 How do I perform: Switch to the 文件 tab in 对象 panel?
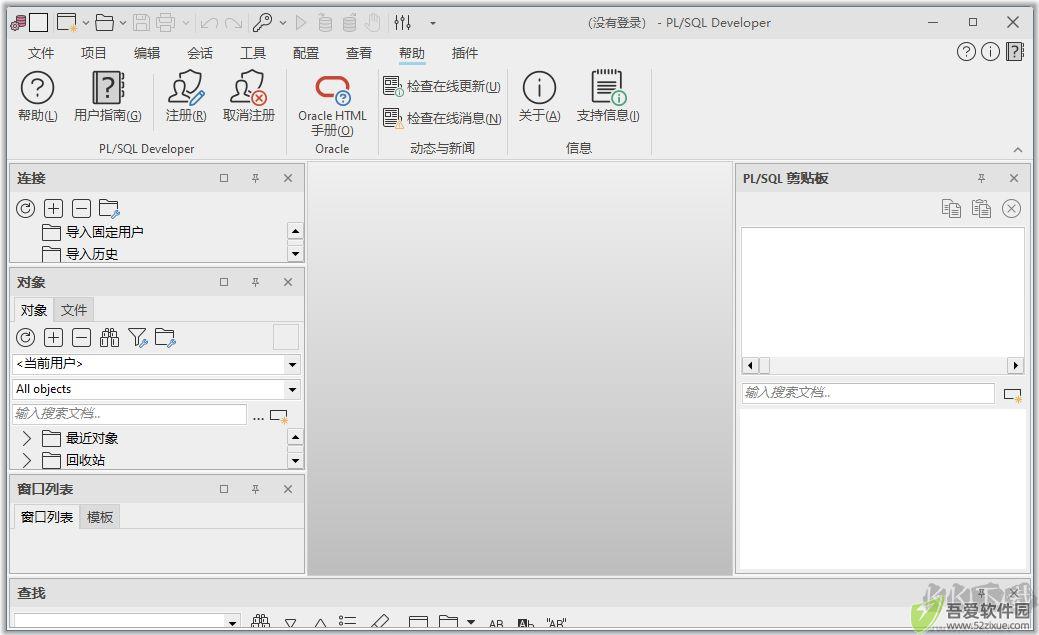[74, 310]
